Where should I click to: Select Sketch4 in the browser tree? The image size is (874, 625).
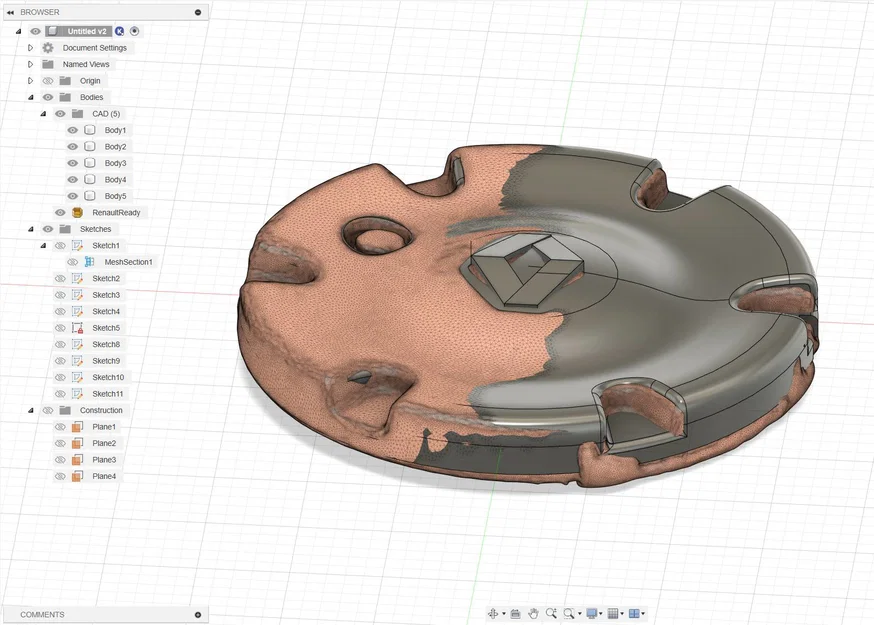point(106,311)
